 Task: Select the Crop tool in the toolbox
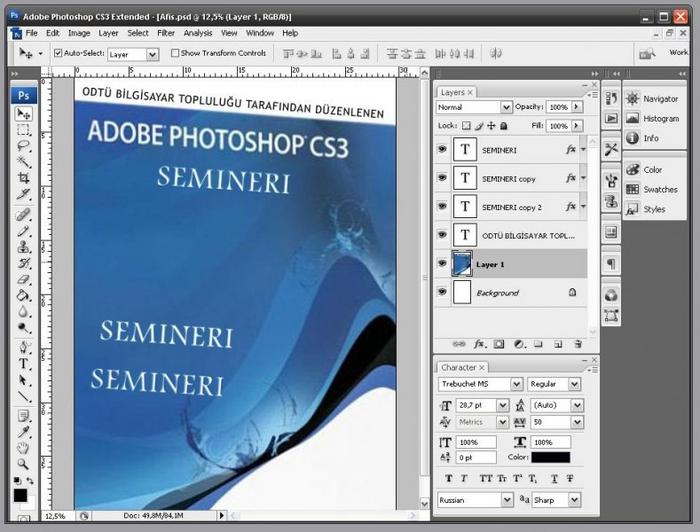pyautogui.click(x=24, y=178)
